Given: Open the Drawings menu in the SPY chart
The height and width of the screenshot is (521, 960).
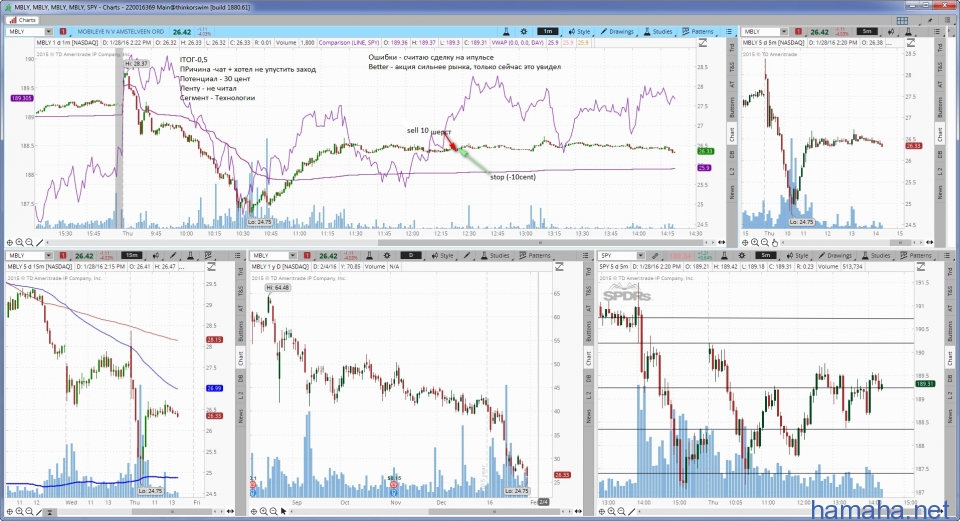Looking at the screenshot, I should [x=835, y=255].
